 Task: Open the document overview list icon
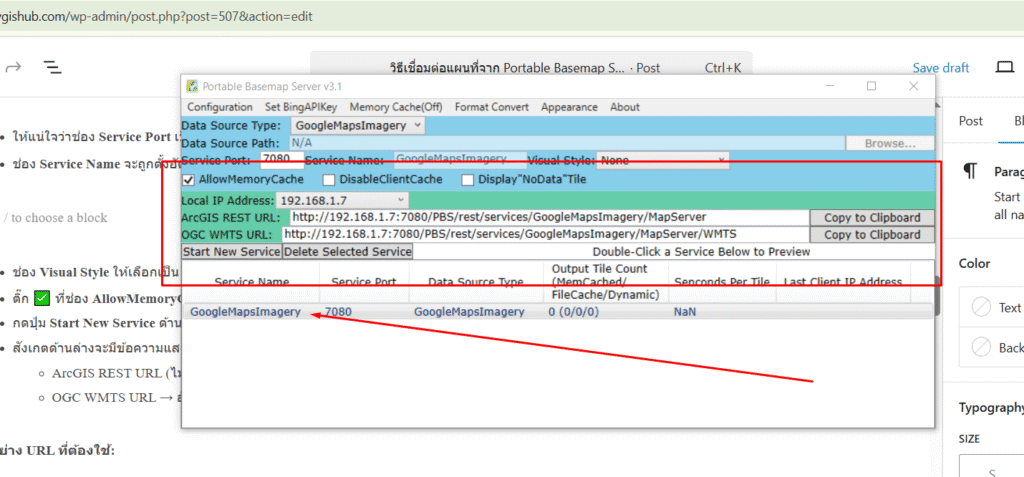point(53,67)
